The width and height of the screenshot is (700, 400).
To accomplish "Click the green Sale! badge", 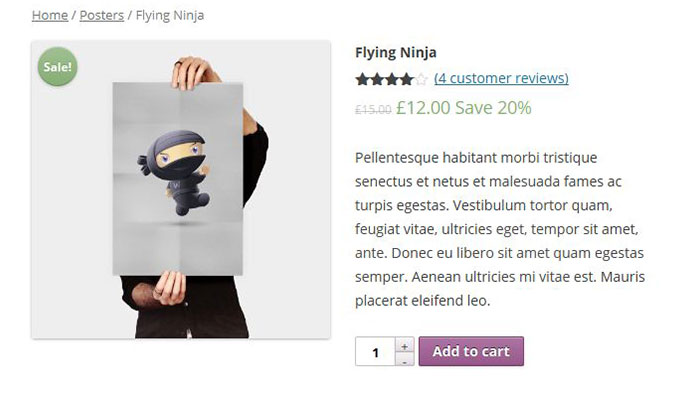I will pyautogui.click(x=57, y=67).
